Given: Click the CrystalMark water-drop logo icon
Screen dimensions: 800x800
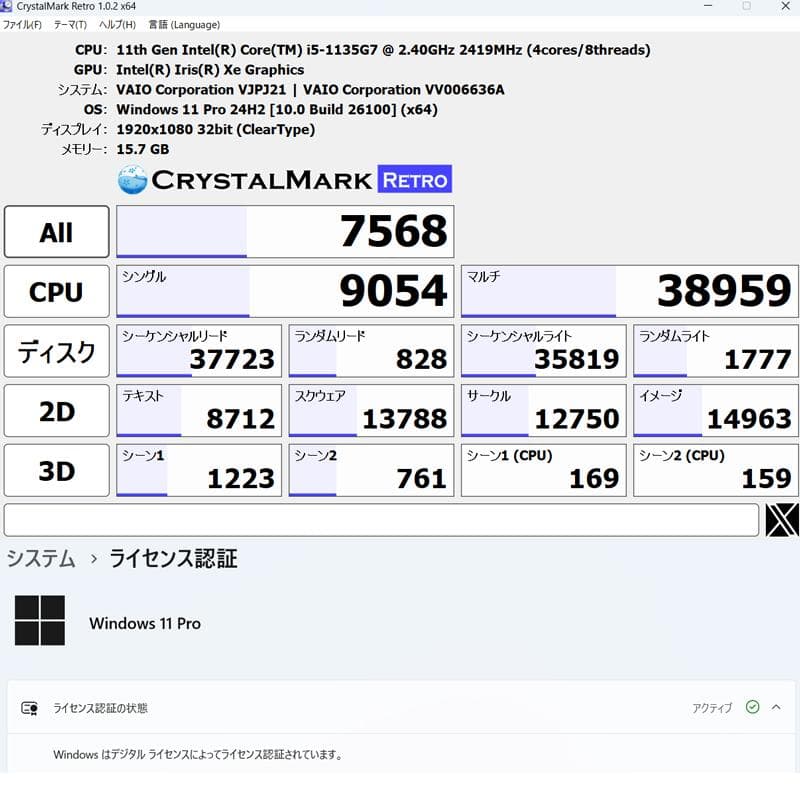Looking at the screenshot, I should click(x=133, y=180).
